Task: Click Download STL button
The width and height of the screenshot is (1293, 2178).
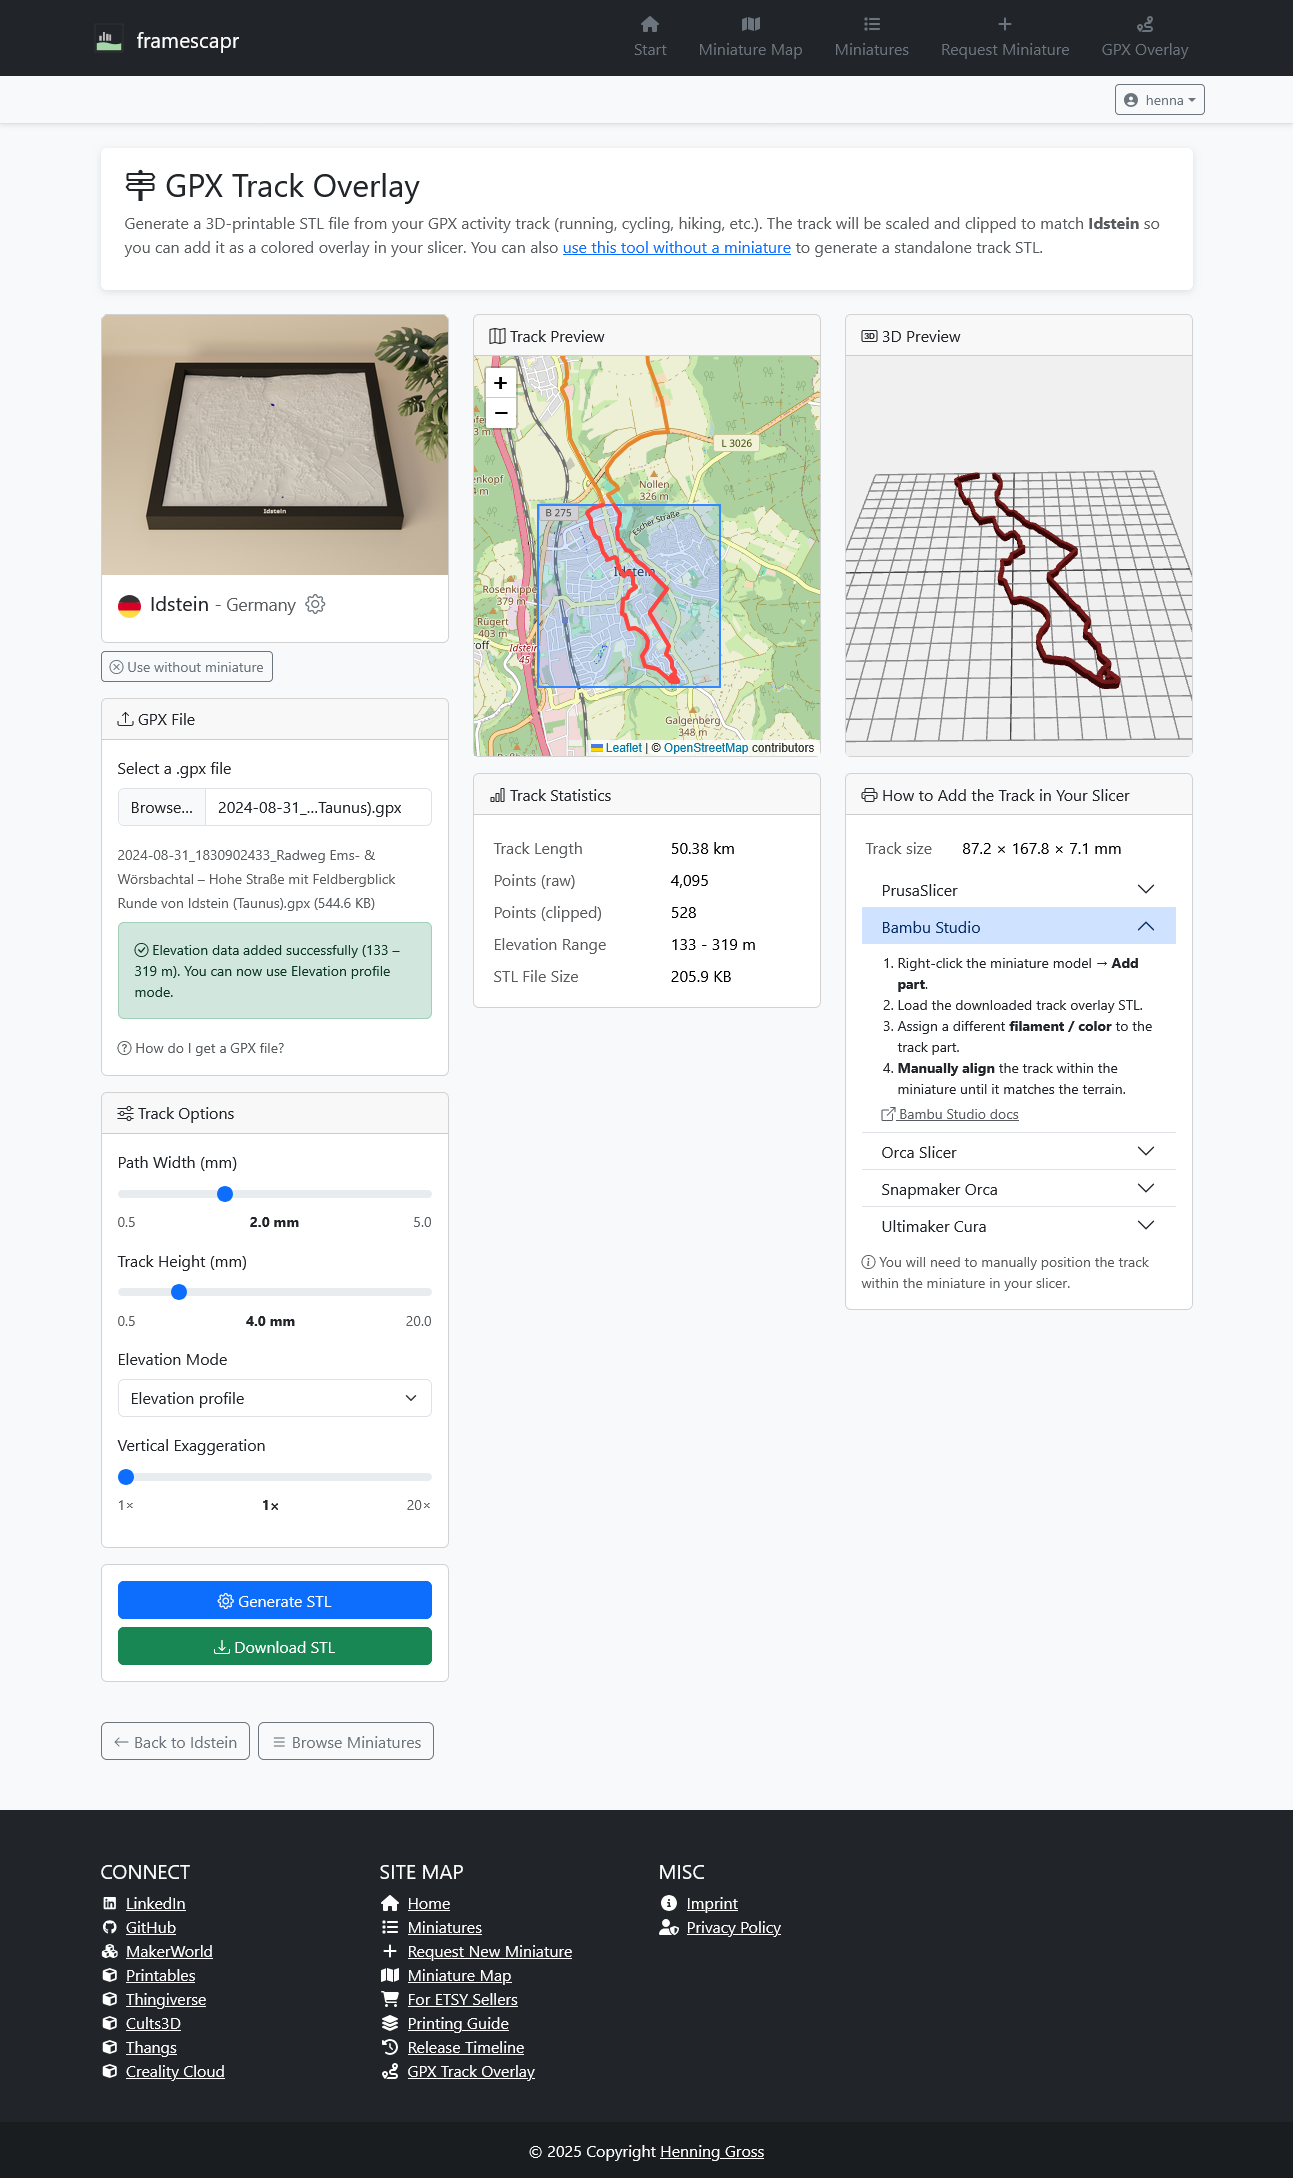Action: 275,1646
